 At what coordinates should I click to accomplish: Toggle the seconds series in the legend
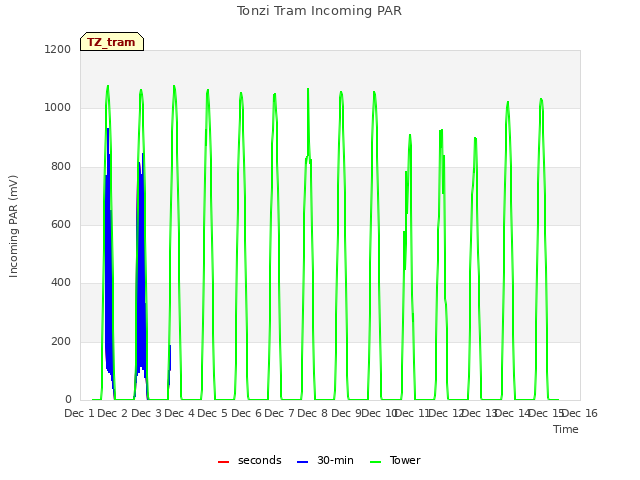(250, 460)
